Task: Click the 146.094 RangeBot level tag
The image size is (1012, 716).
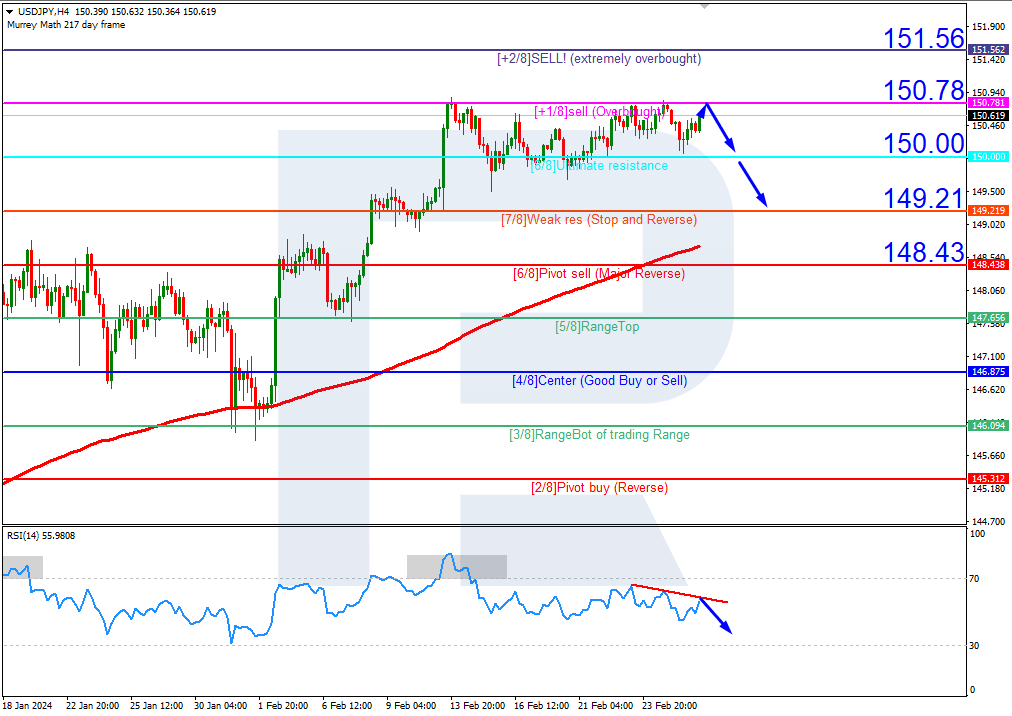Action: coord(986,425)
